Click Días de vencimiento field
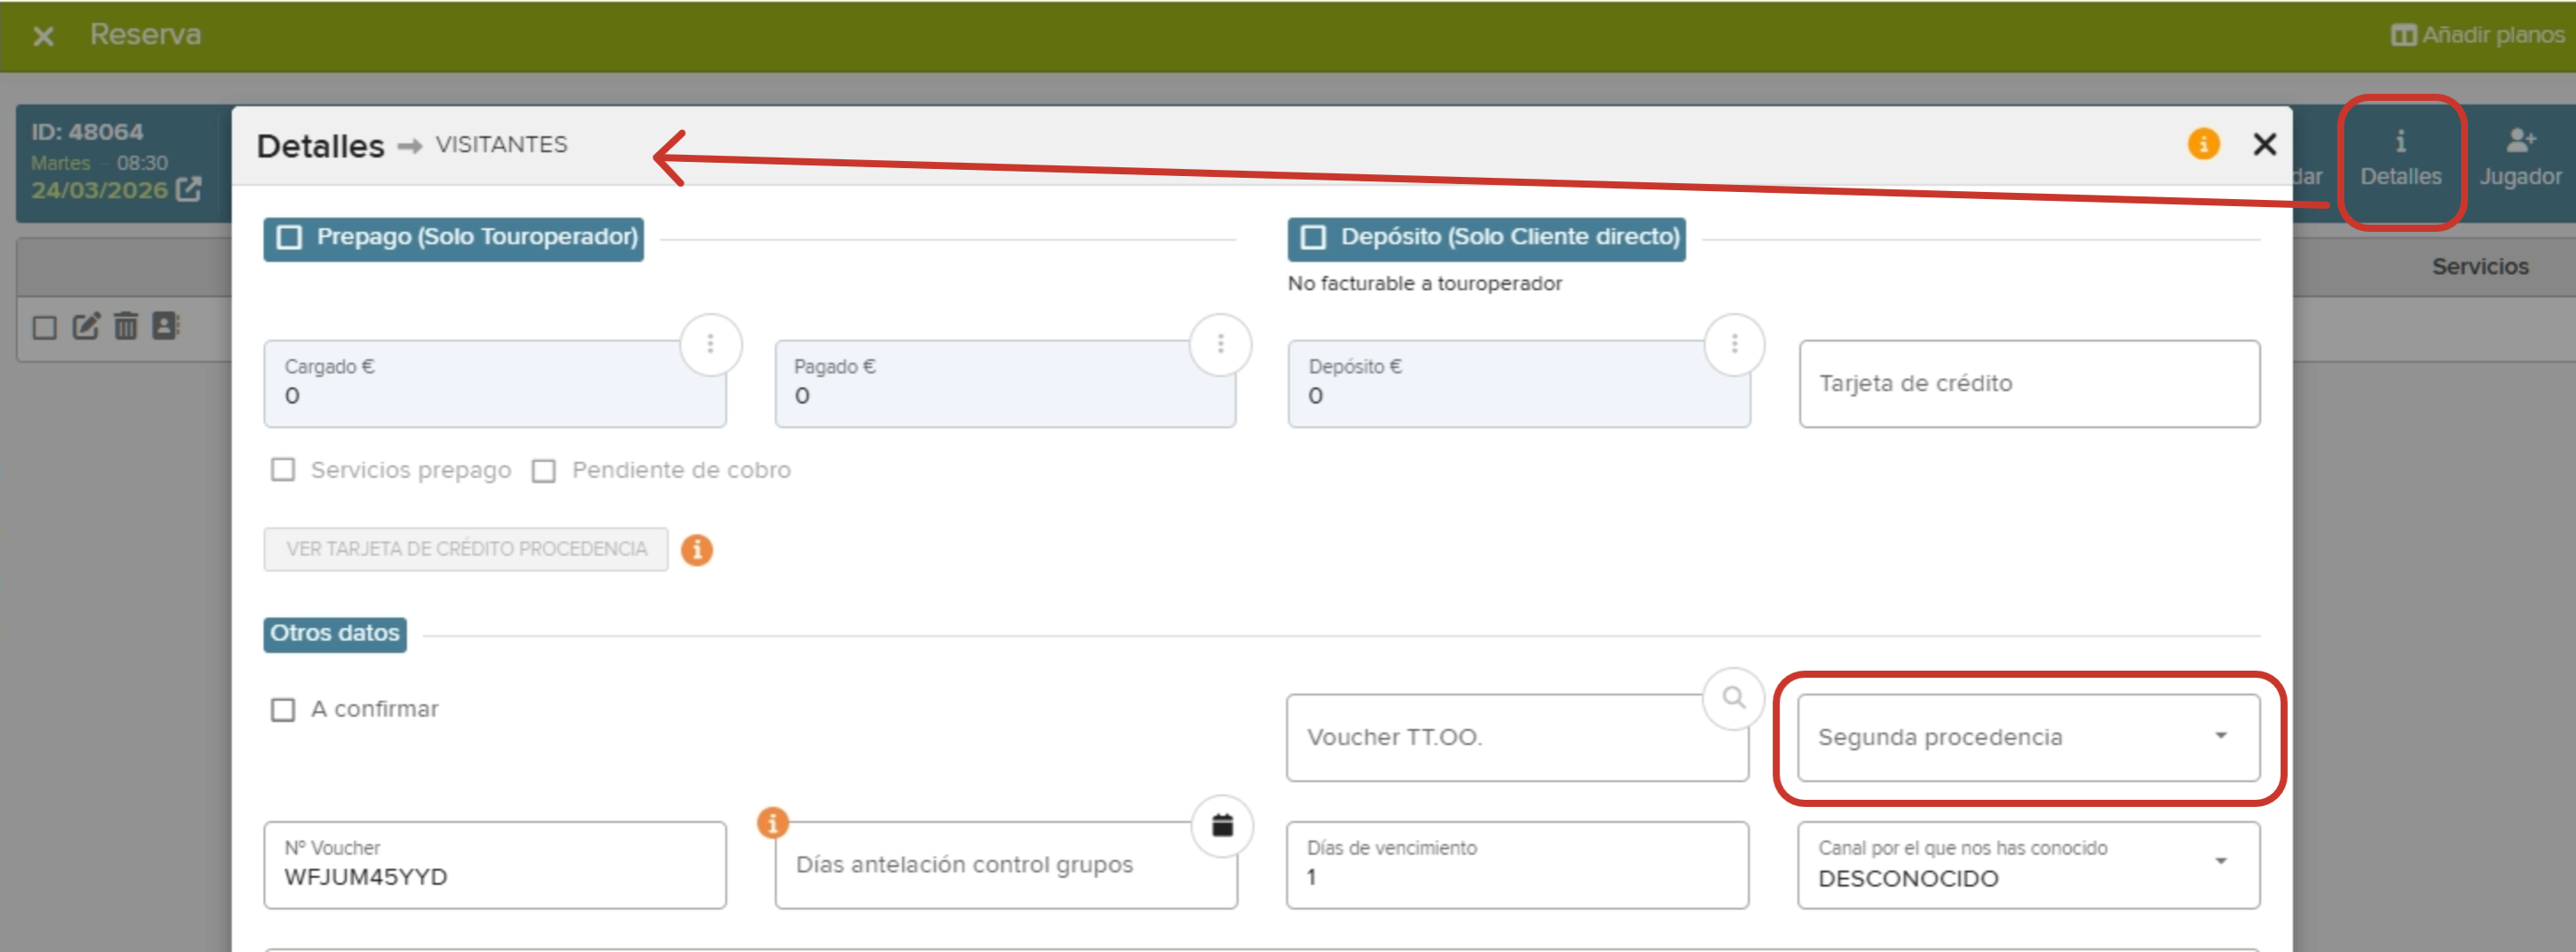The height and width of the screenshot is (952, 2576). pos(1517,864)
